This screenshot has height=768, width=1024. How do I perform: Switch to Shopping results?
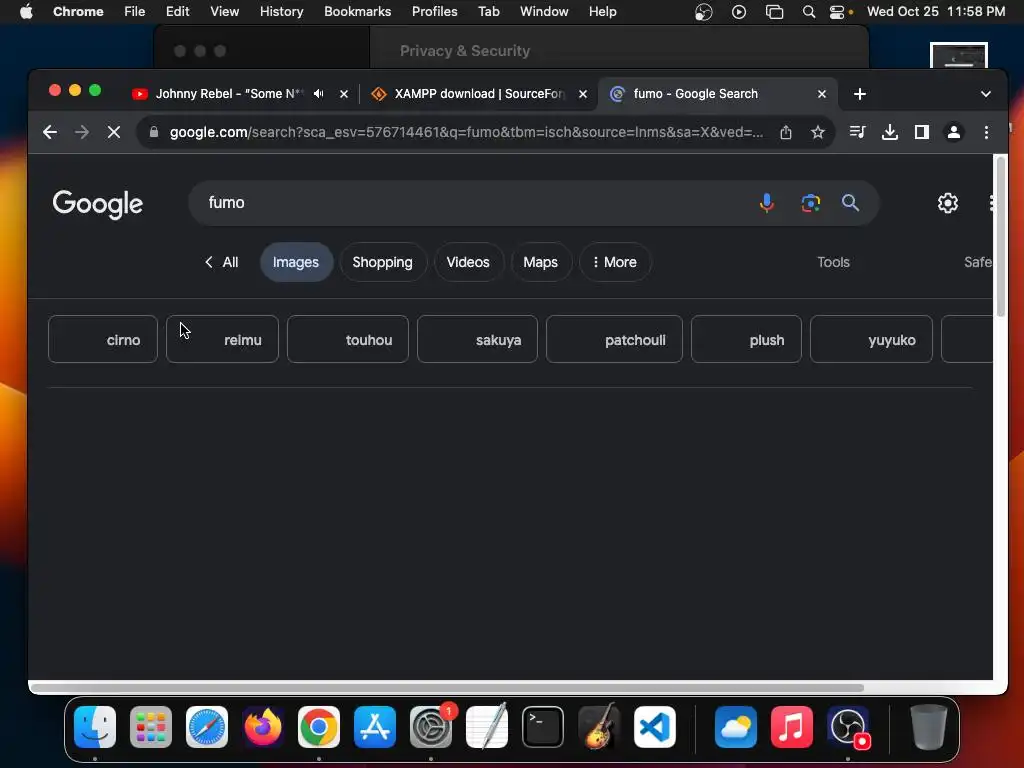pyautogui.click(x=383, y=263)
